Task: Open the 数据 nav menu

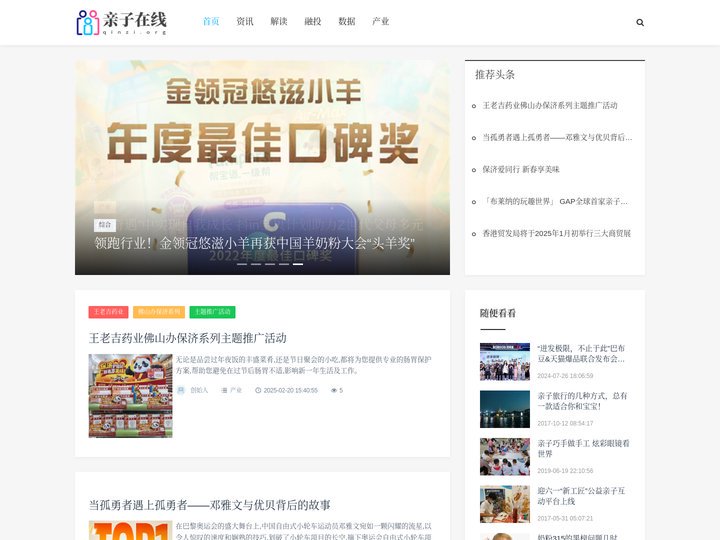Action: coord(347,21)
